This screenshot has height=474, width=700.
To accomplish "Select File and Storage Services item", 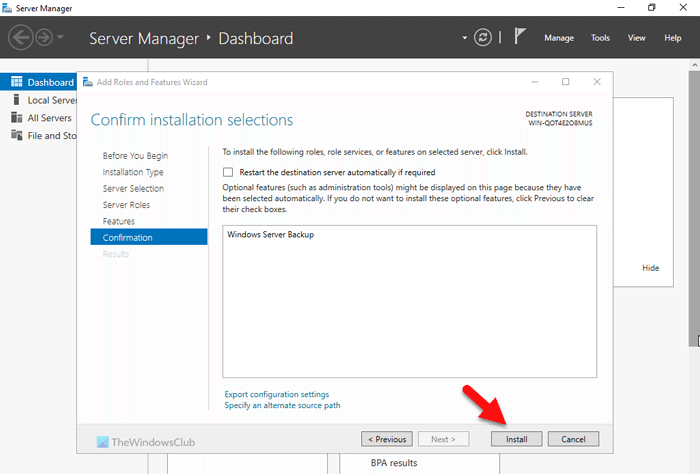I will tap(38, 136).
